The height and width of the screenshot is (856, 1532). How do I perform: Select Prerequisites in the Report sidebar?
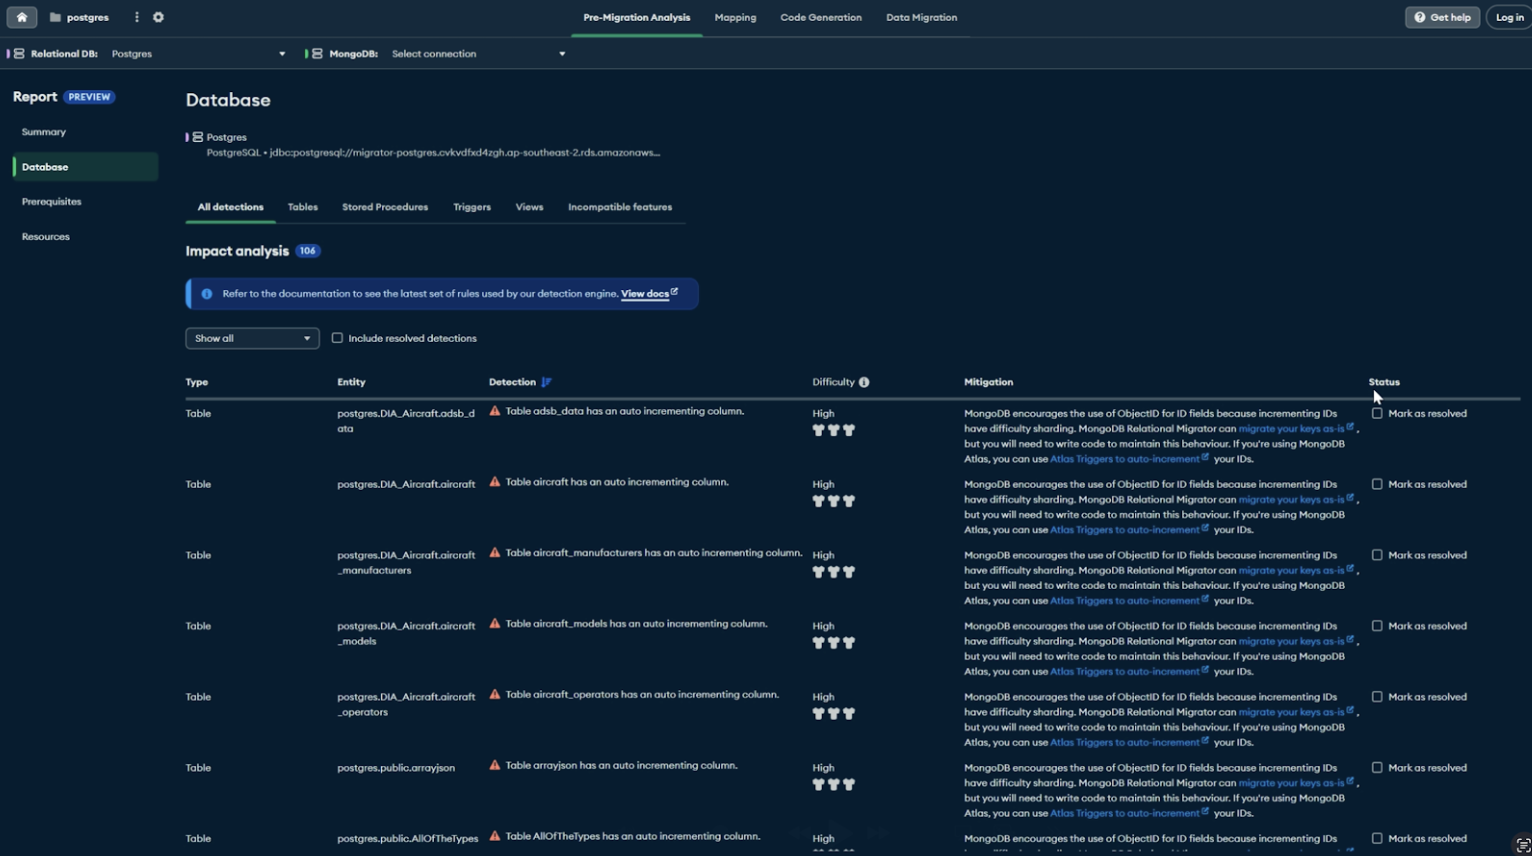click(51, 201)
